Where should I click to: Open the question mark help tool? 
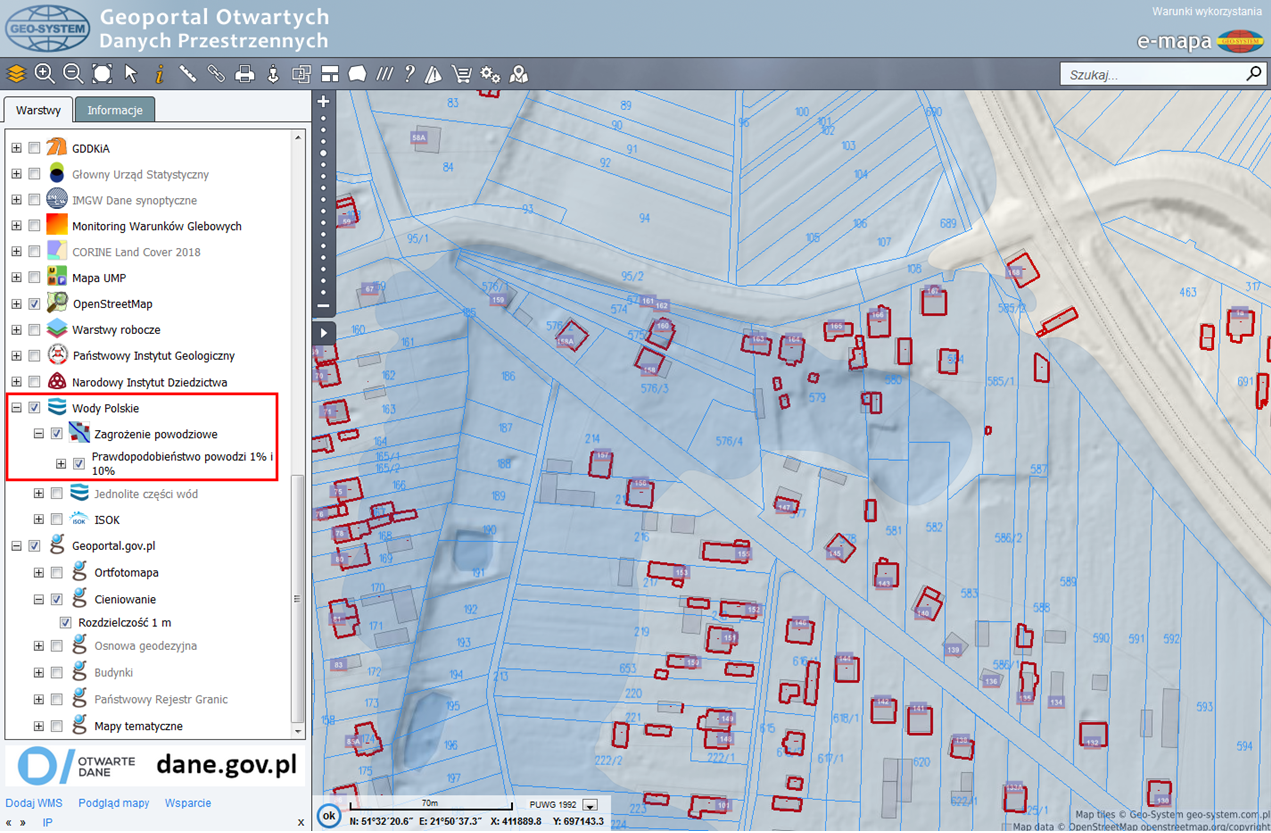(x=409, y=74)
